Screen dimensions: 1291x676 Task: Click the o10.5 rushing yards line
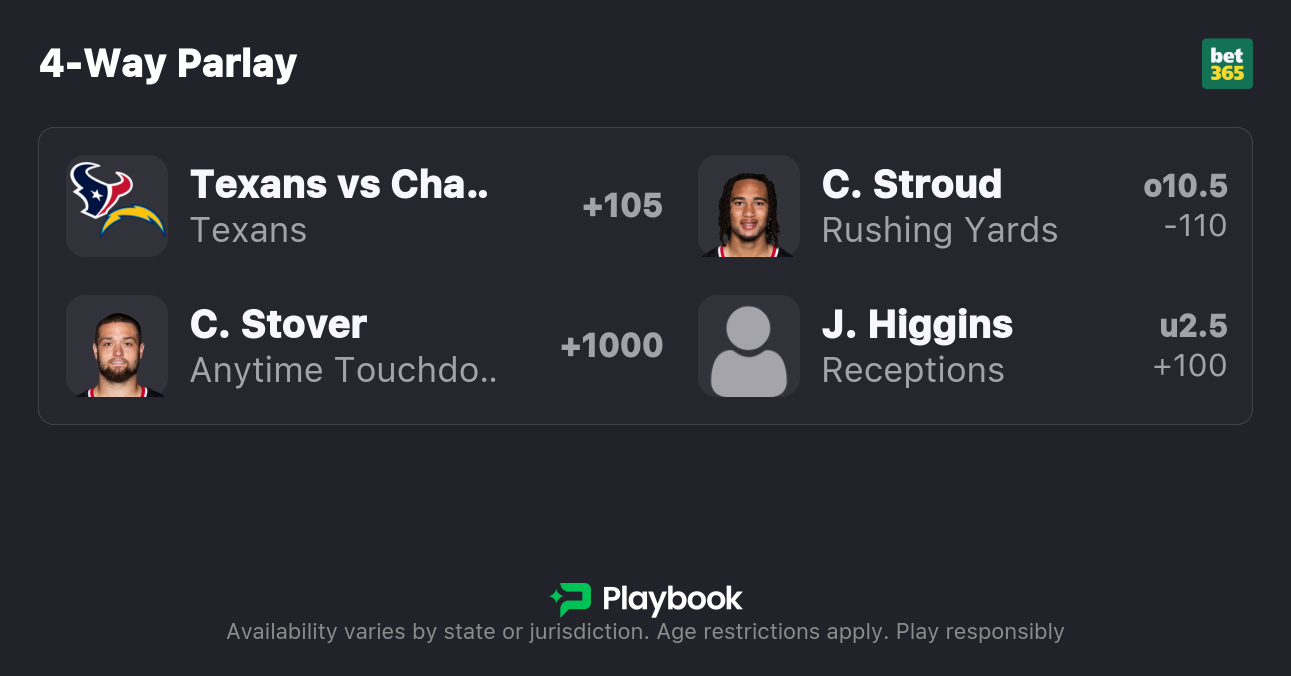pos(1185,186)
